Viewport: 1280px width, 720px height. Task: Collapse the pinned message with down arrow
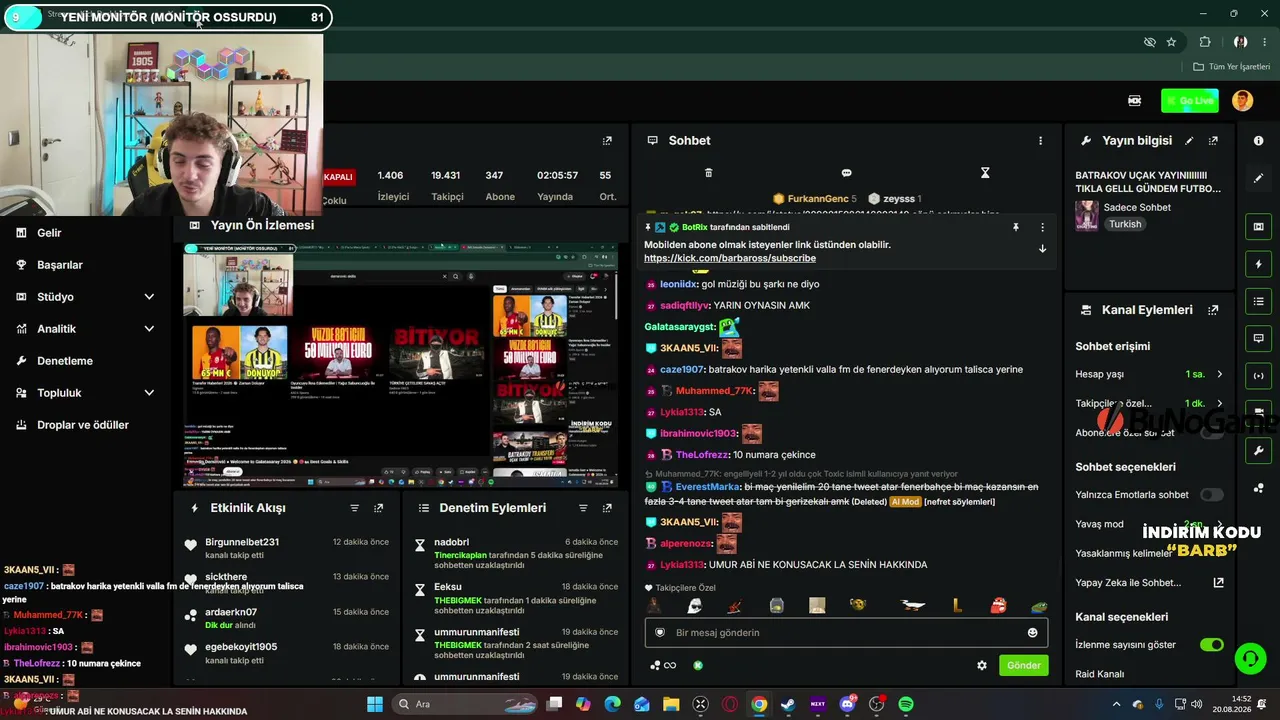(x=1042, y=249)
